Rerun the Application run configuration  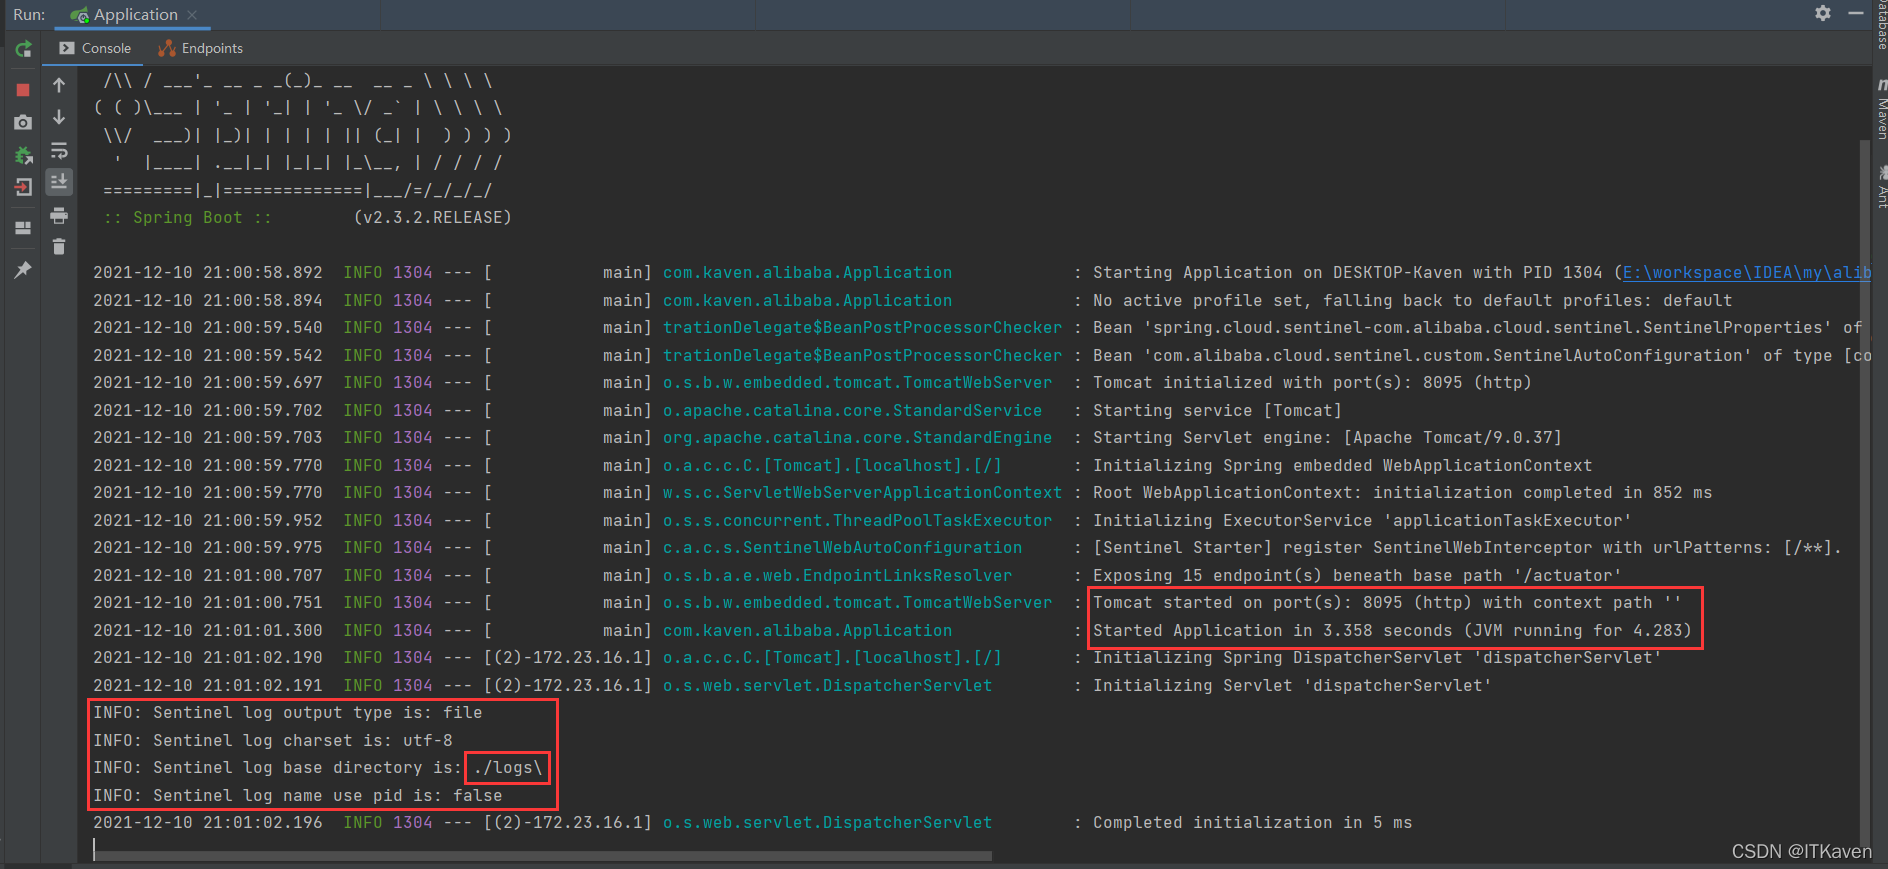(x=23, y=49)
